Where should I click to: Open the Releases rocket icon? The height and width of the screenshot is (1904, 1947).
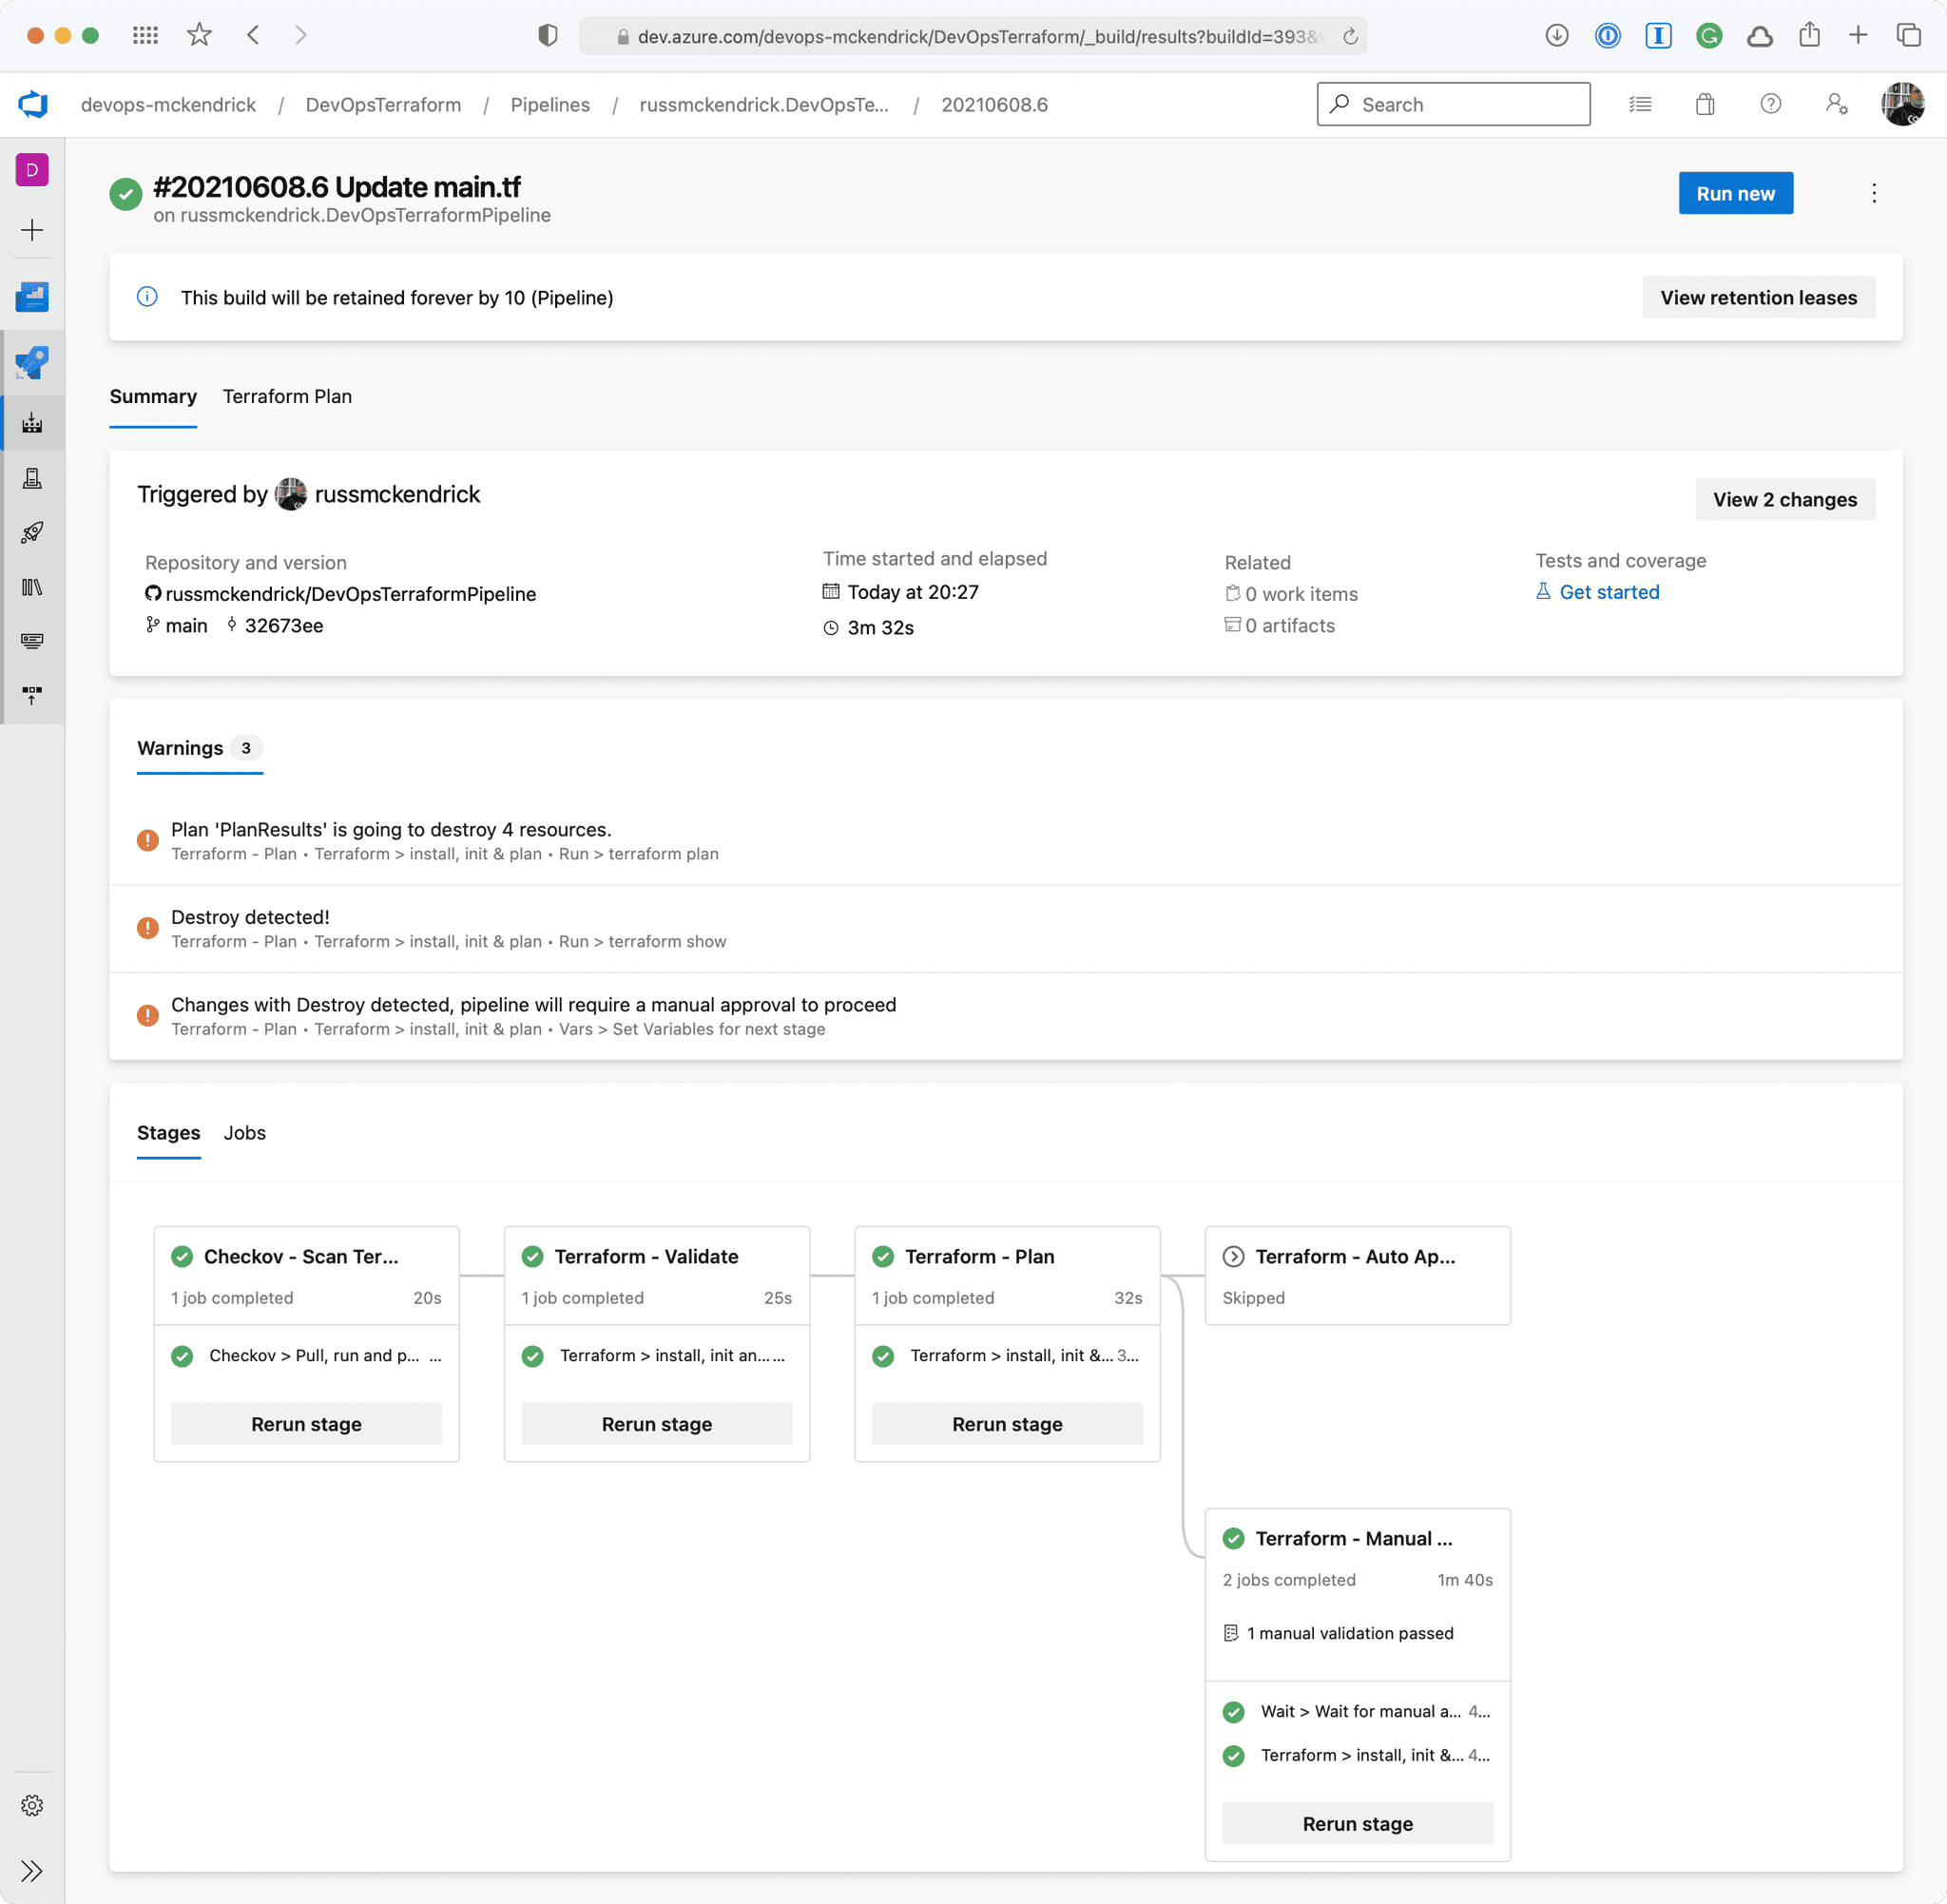[32, 532]
